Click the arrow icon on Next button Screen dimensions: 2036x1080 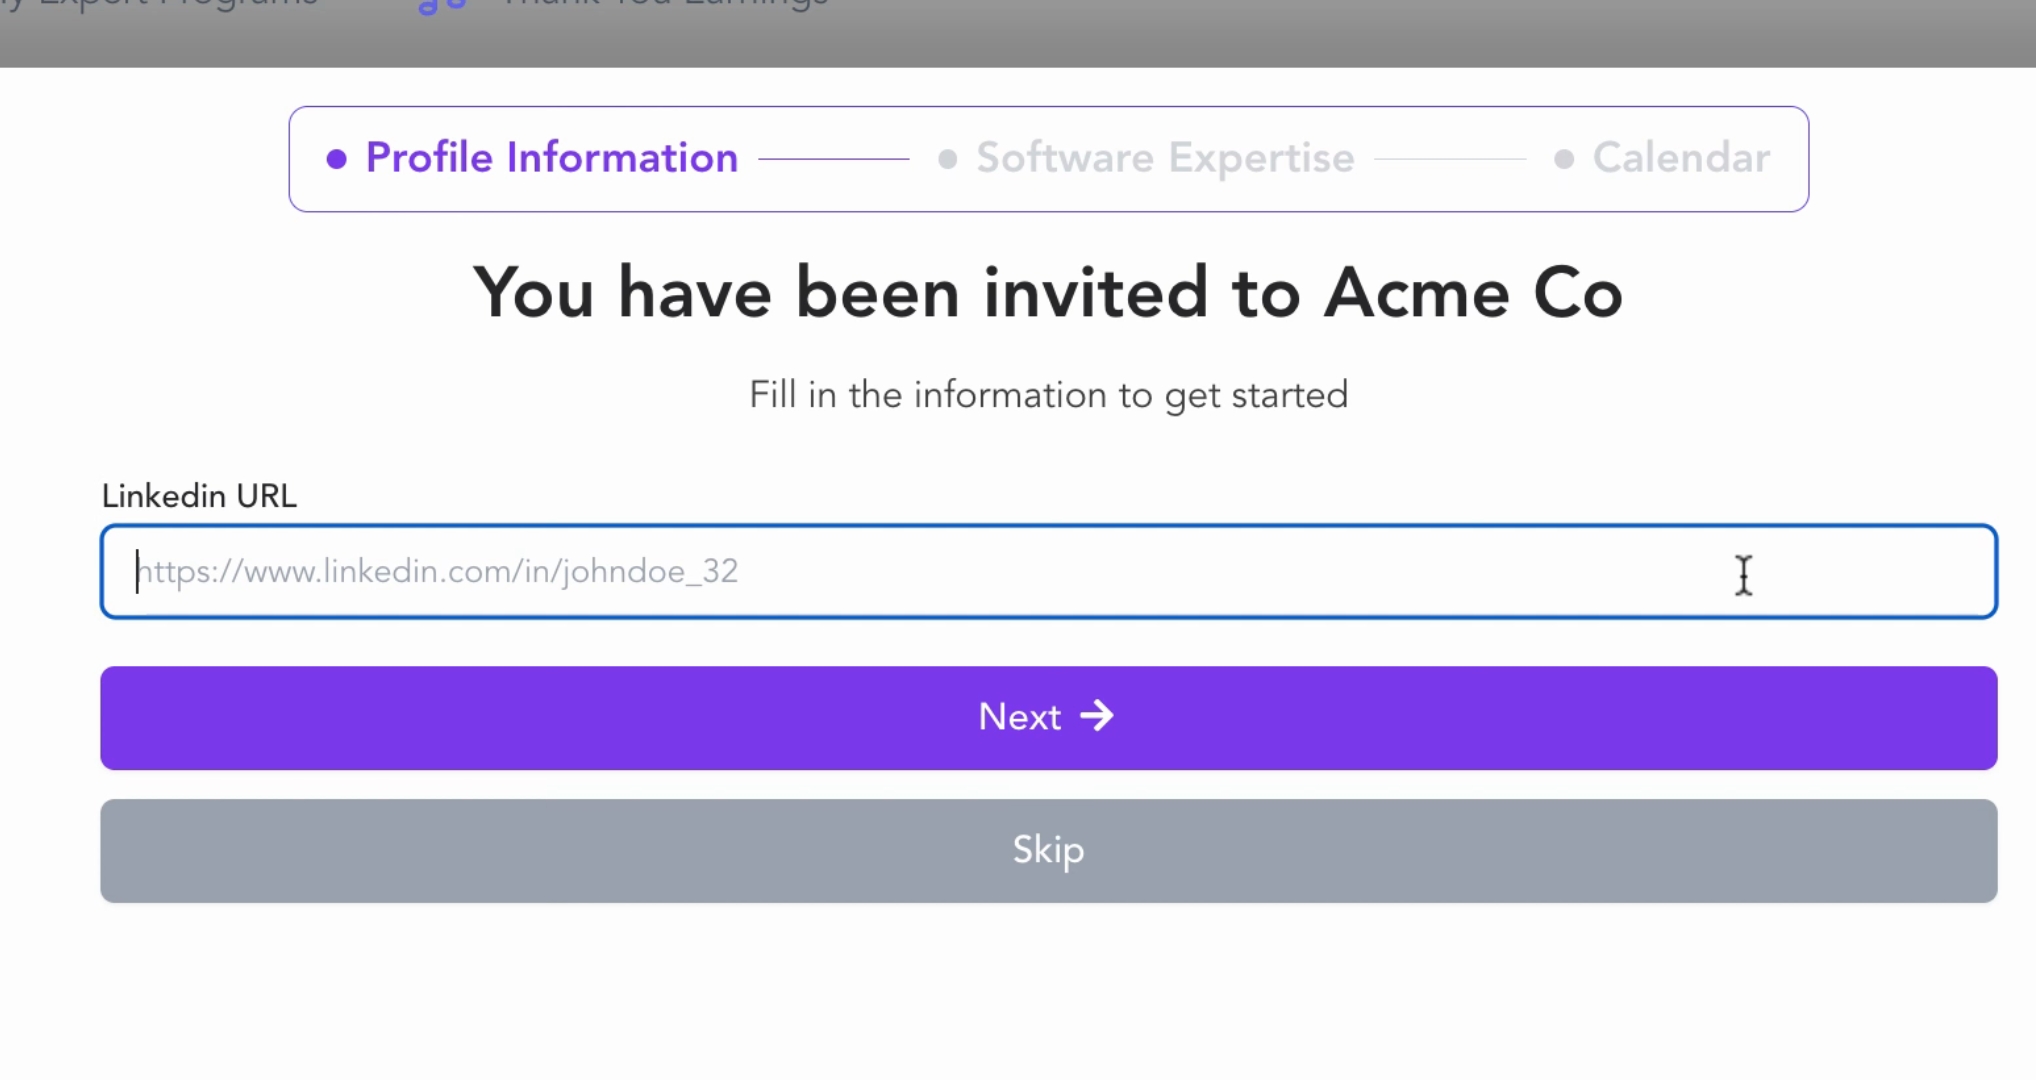pyautogui.click(x=1097, y=716)
